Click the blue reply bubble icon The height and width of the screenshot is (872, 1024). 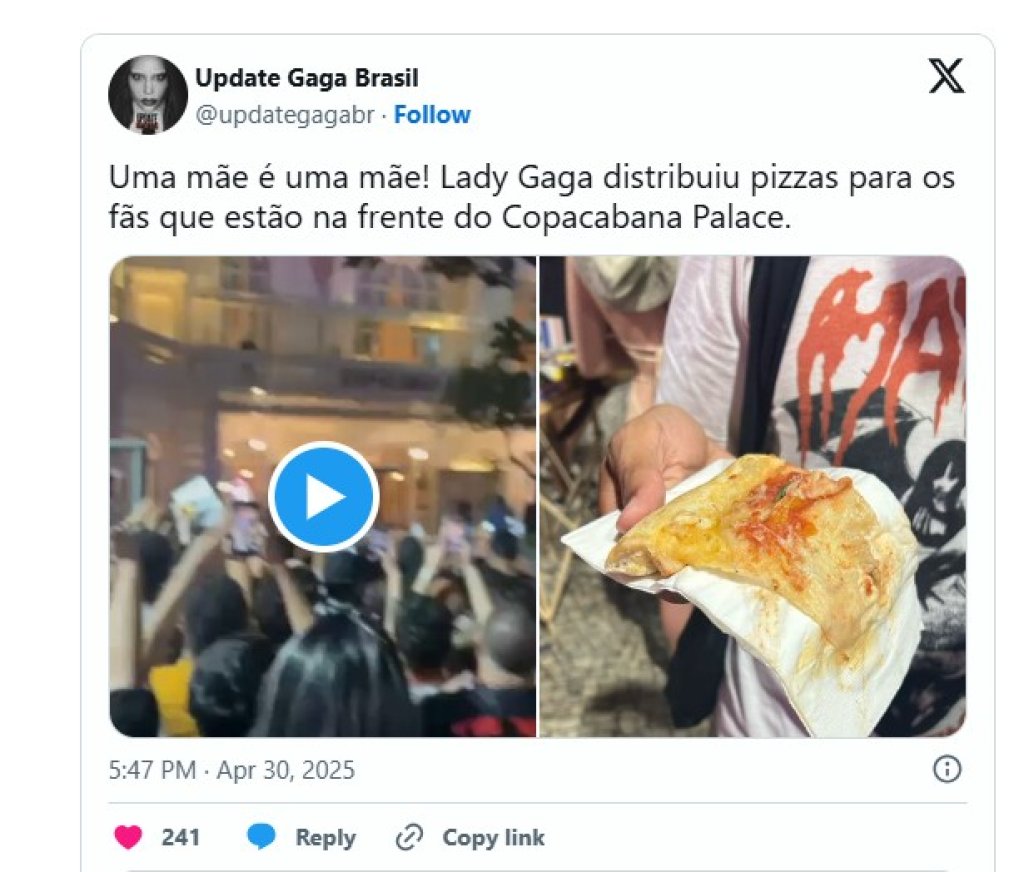coord(261,837)
